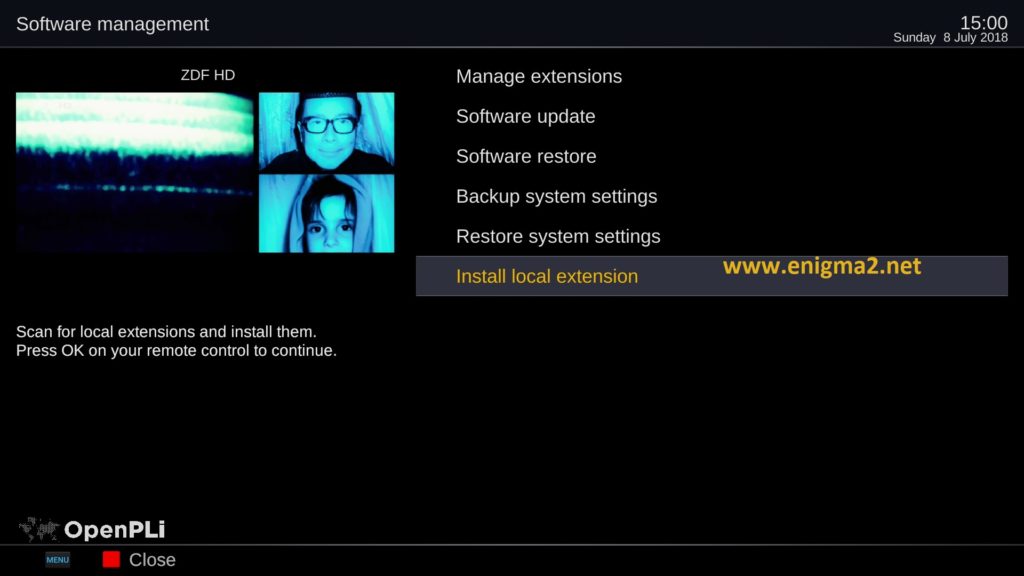
Task: Open the www.enigma2.net link
Action: (821, 266)
